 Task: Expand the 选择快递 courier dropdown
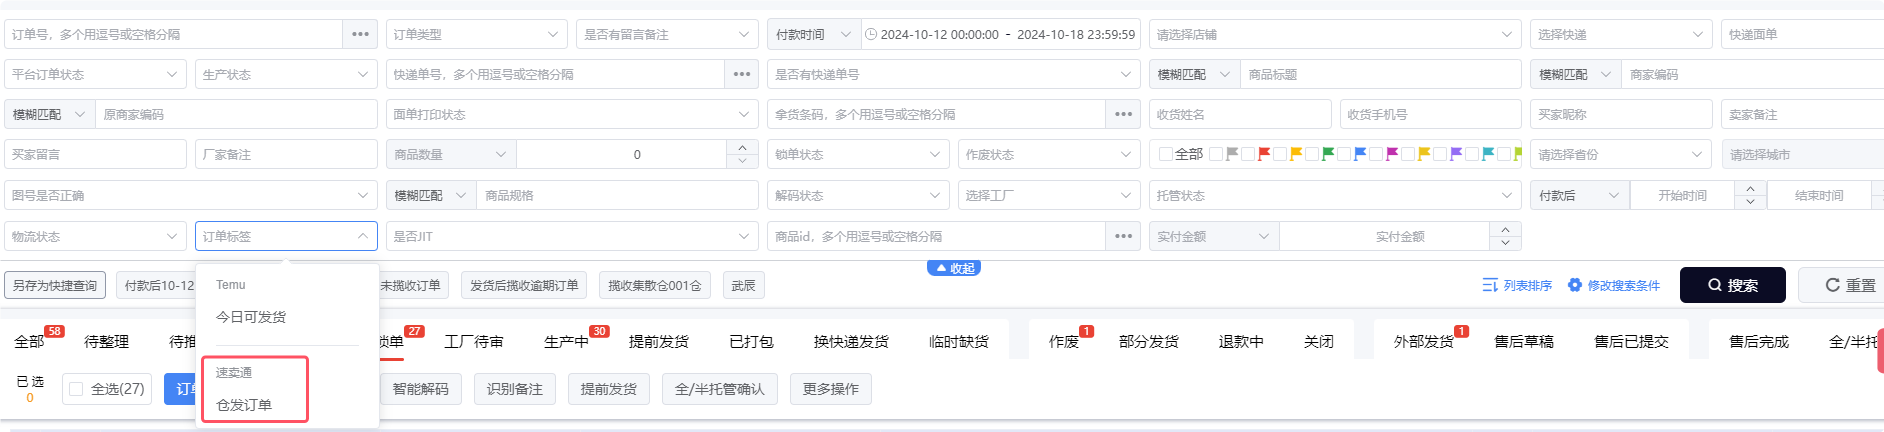tap(1621, 34)
